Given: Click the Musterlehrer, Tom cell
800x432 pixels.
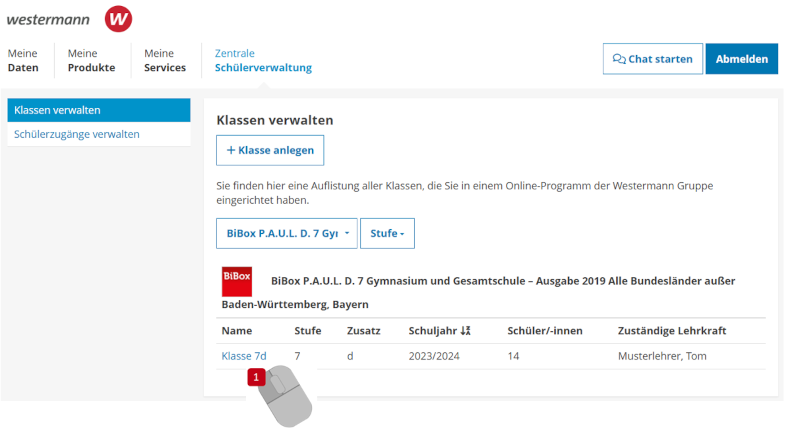Looking at the screenshot, I should pyautogui.click(x=662, y=356).
